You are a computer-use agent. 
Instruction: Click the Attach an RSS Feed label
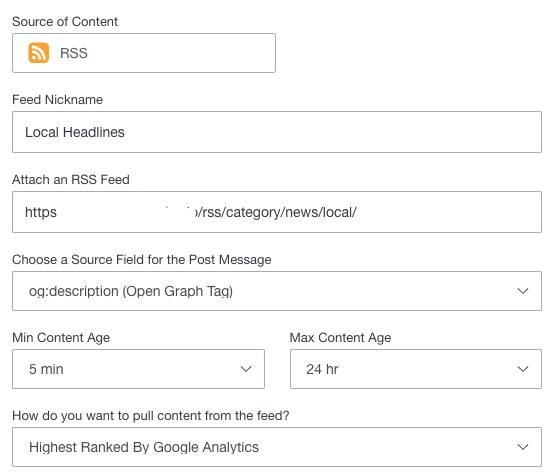tap(71, 180)
